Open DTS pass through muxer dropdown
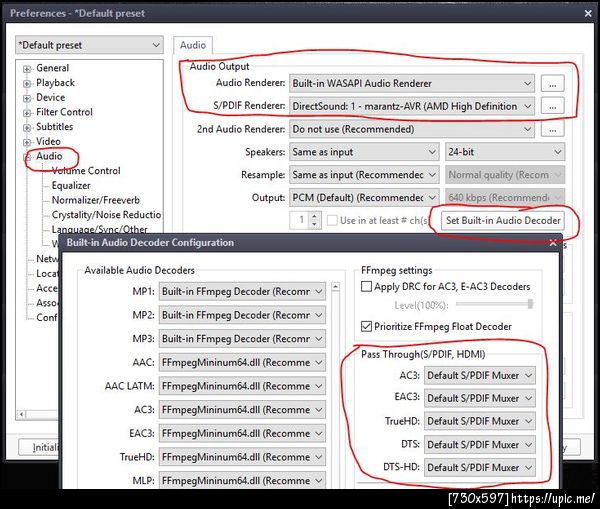Image resolution: width=600 pixels, height=509 pixels. tap(480, 445)
